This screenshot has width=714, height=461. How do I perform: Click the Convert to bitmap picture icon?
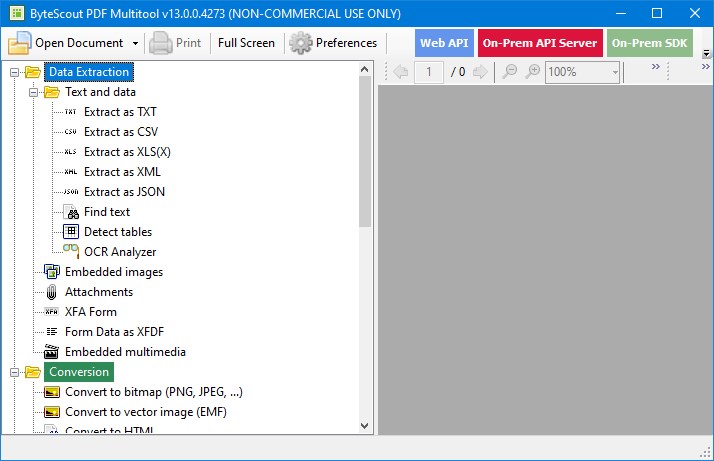(52, 392)
